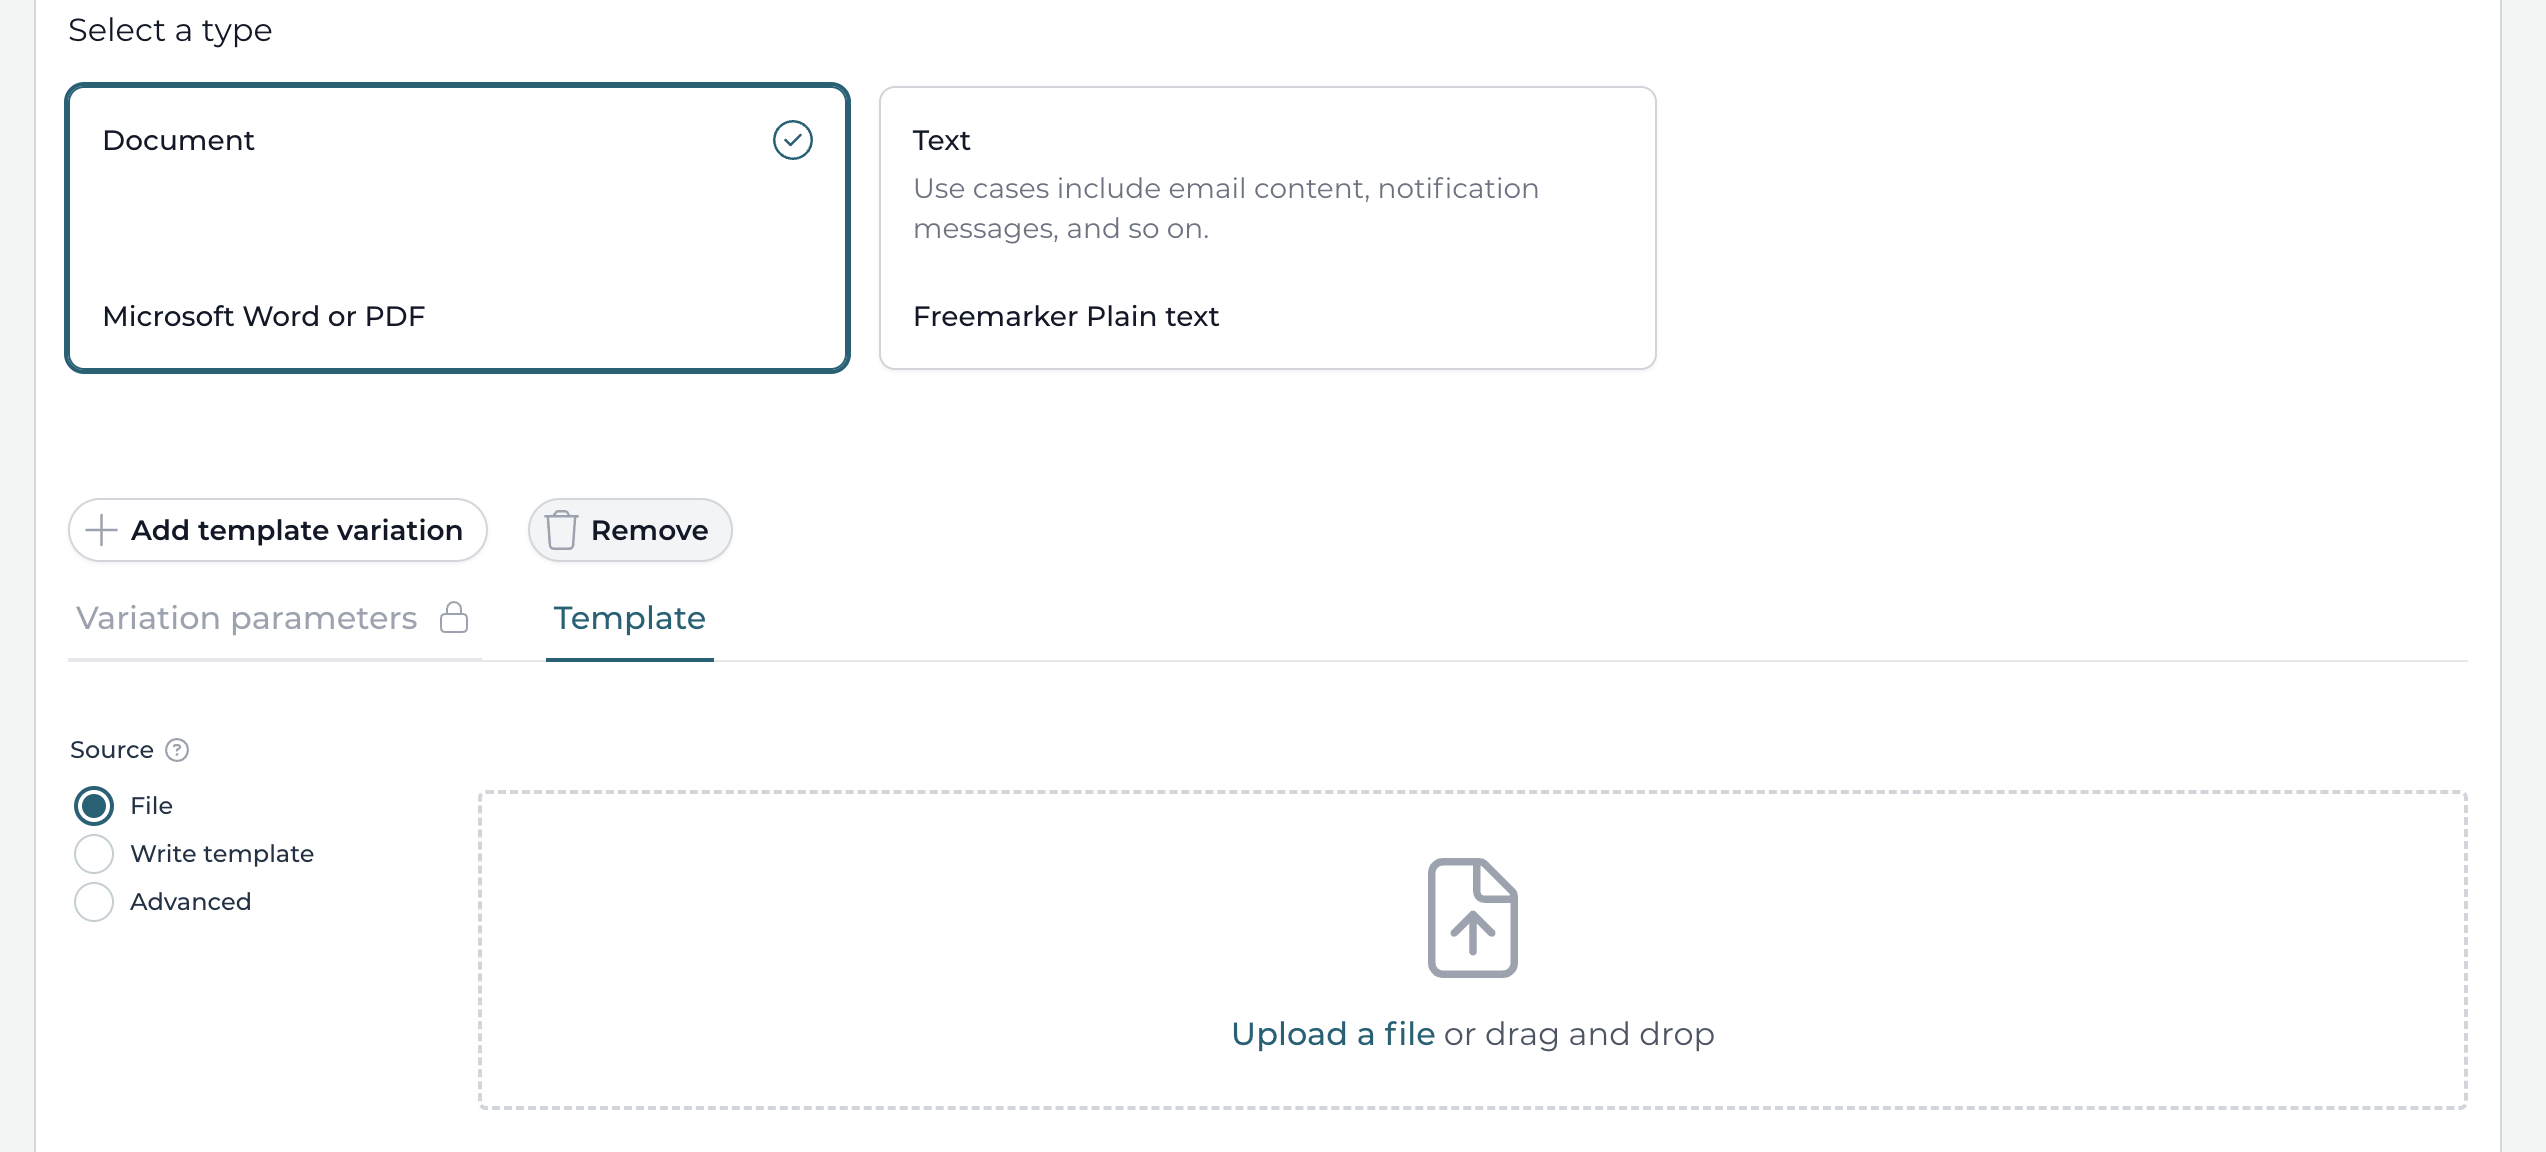Choose the Text type card
This screenshot has width=2546, height=1152.
click(x=1267, y=228)
